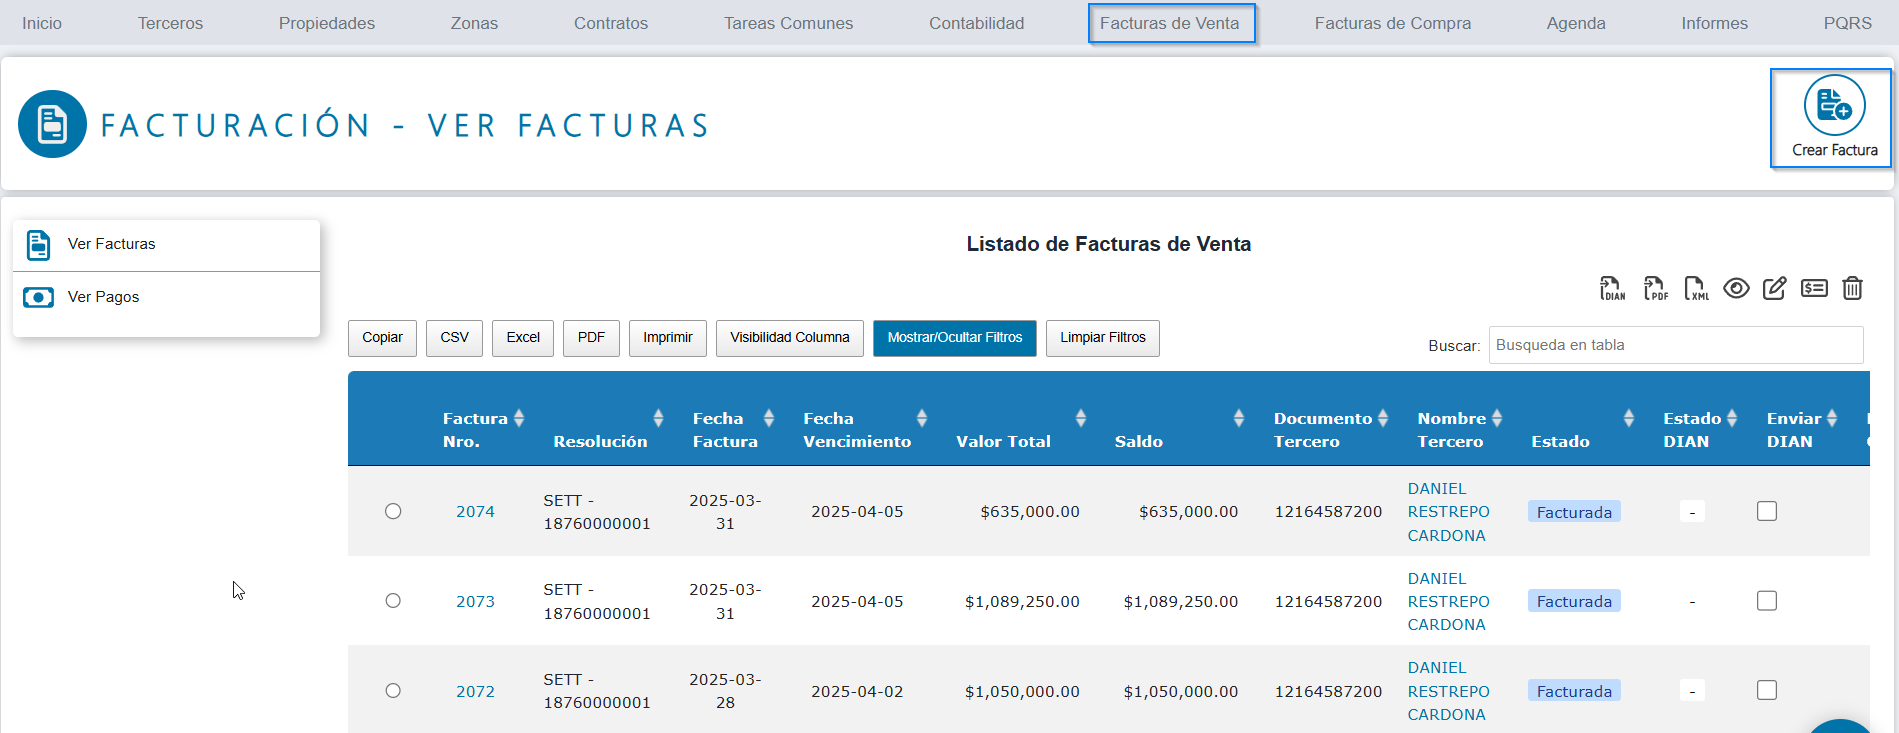Viewport: 1899px width, 733px height.
Task: Export invoice with the PDF file icon
Action: point(1655,289)
